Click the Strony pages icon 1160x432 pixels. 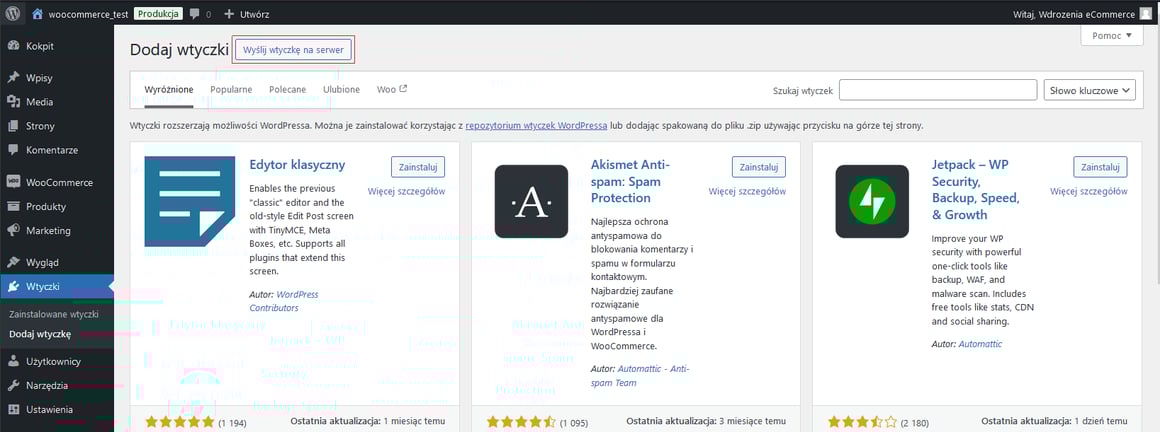(x=13, y=126)
